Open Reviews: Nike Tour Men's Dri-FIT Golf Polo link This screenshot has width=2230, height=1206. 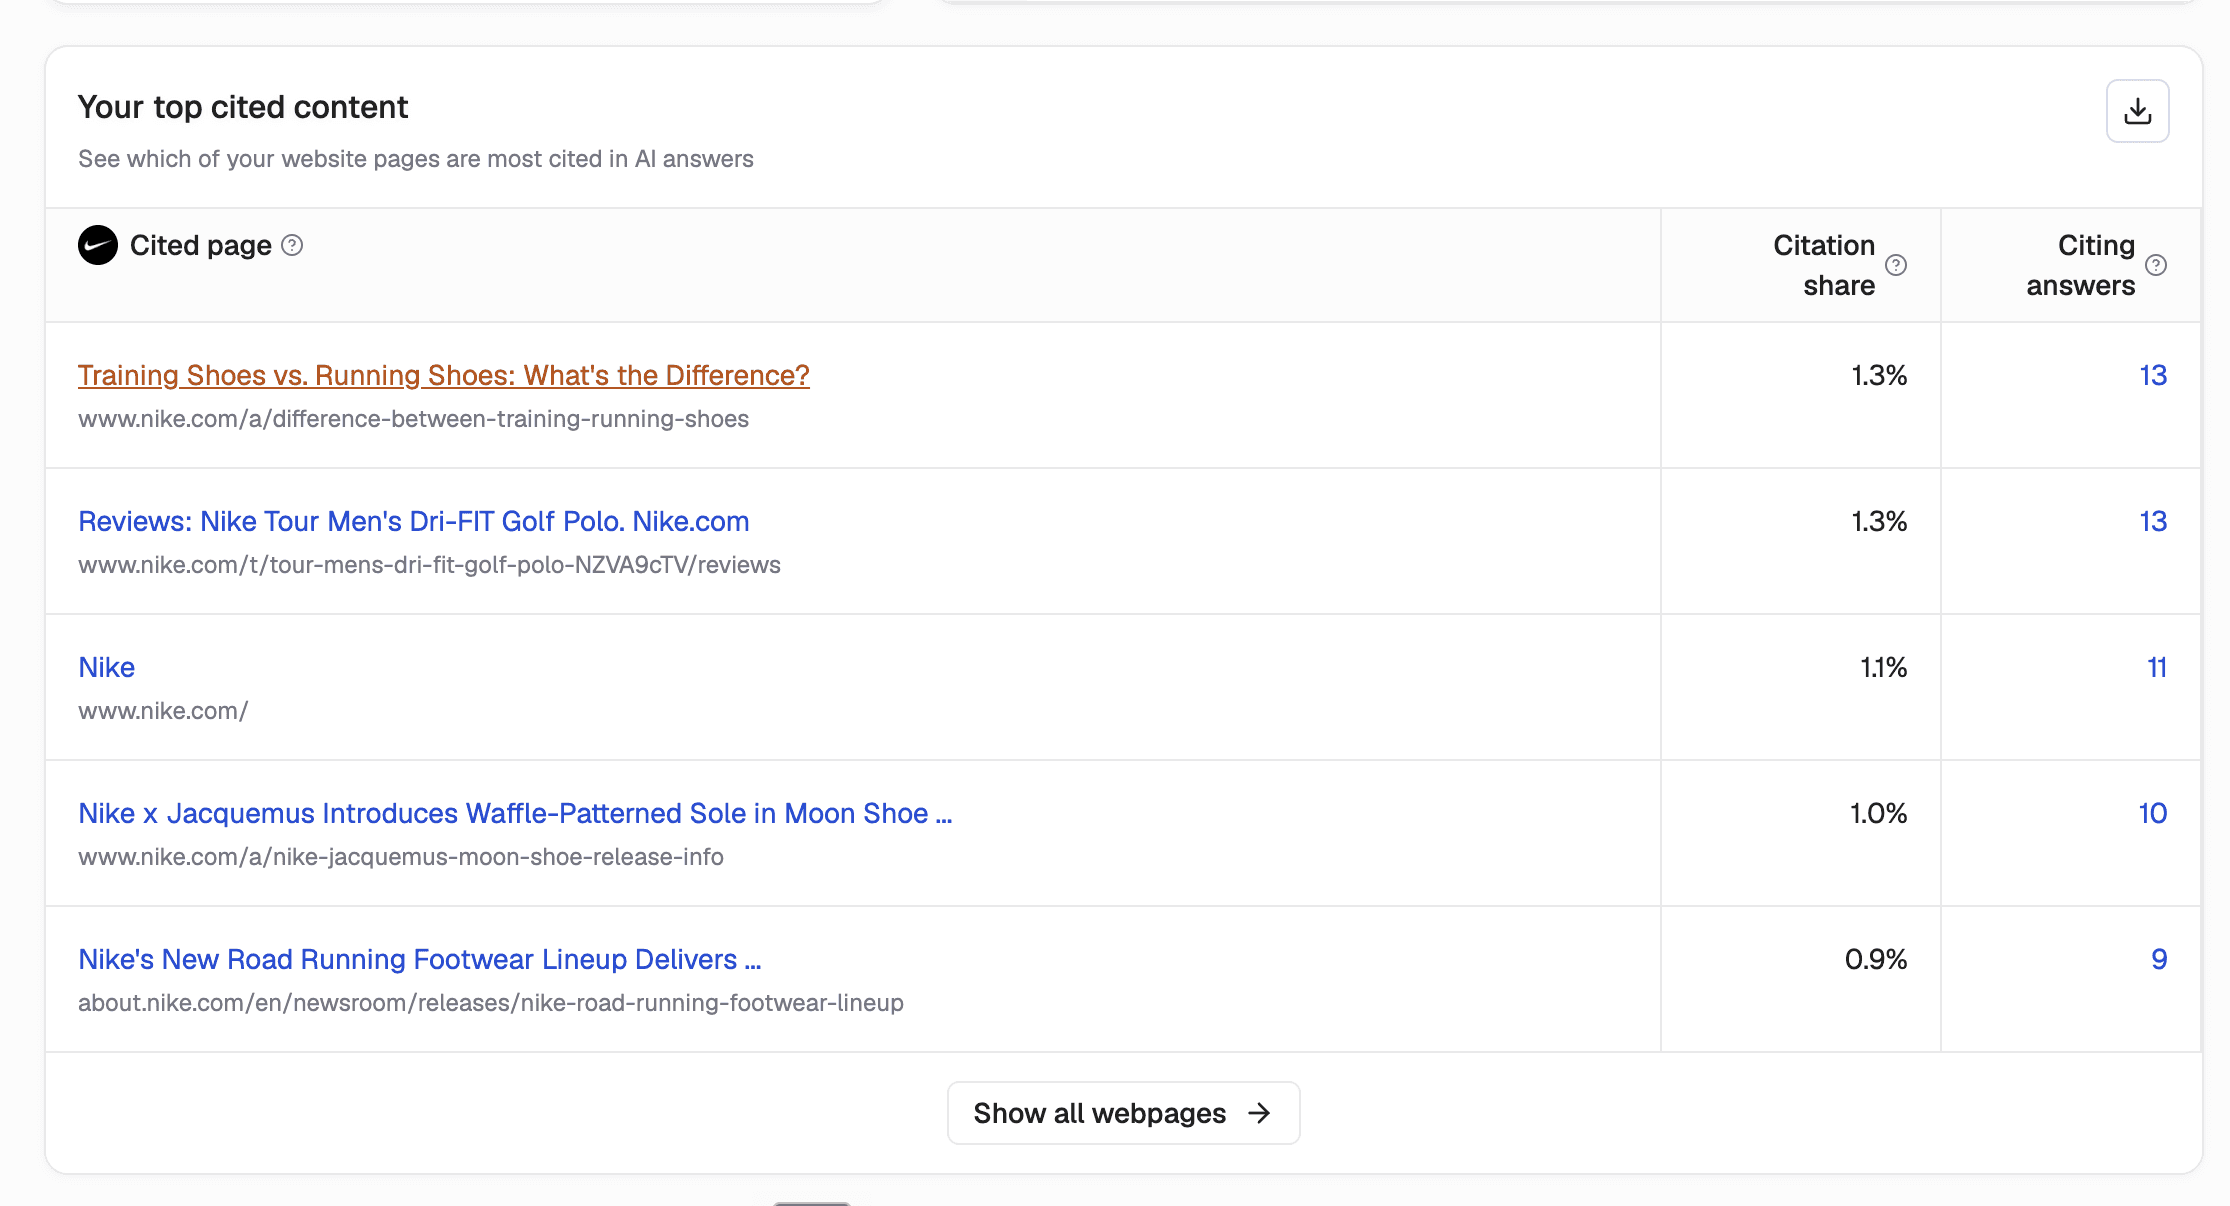click(x=414, y=521)
